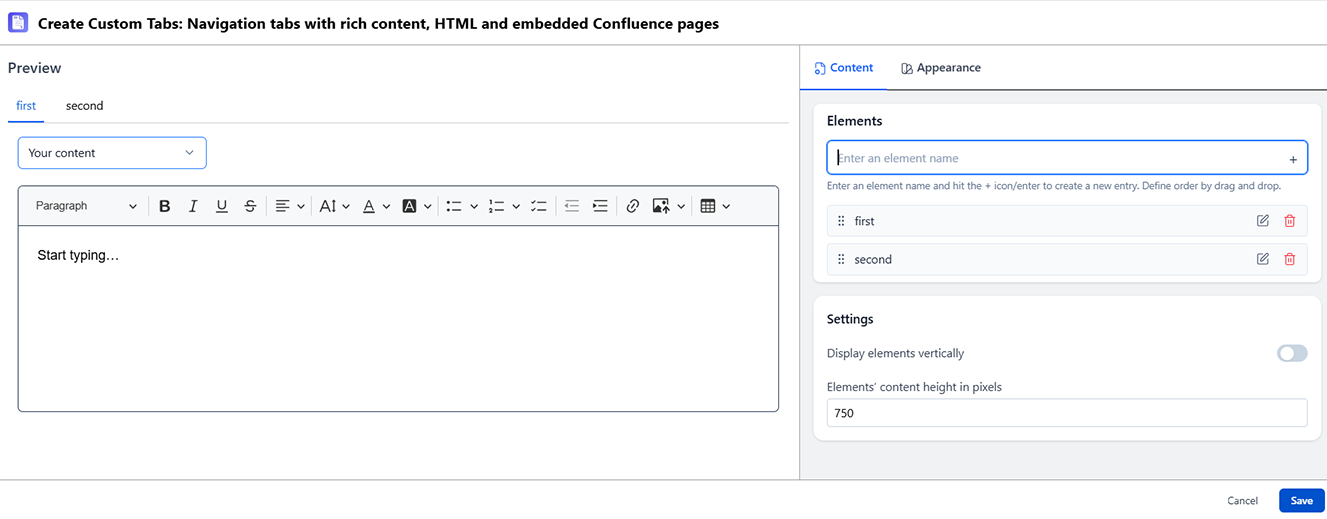This screenshot has height=519, width=1327.
Task: Insert a numbered list
Action: click(496, 206)
